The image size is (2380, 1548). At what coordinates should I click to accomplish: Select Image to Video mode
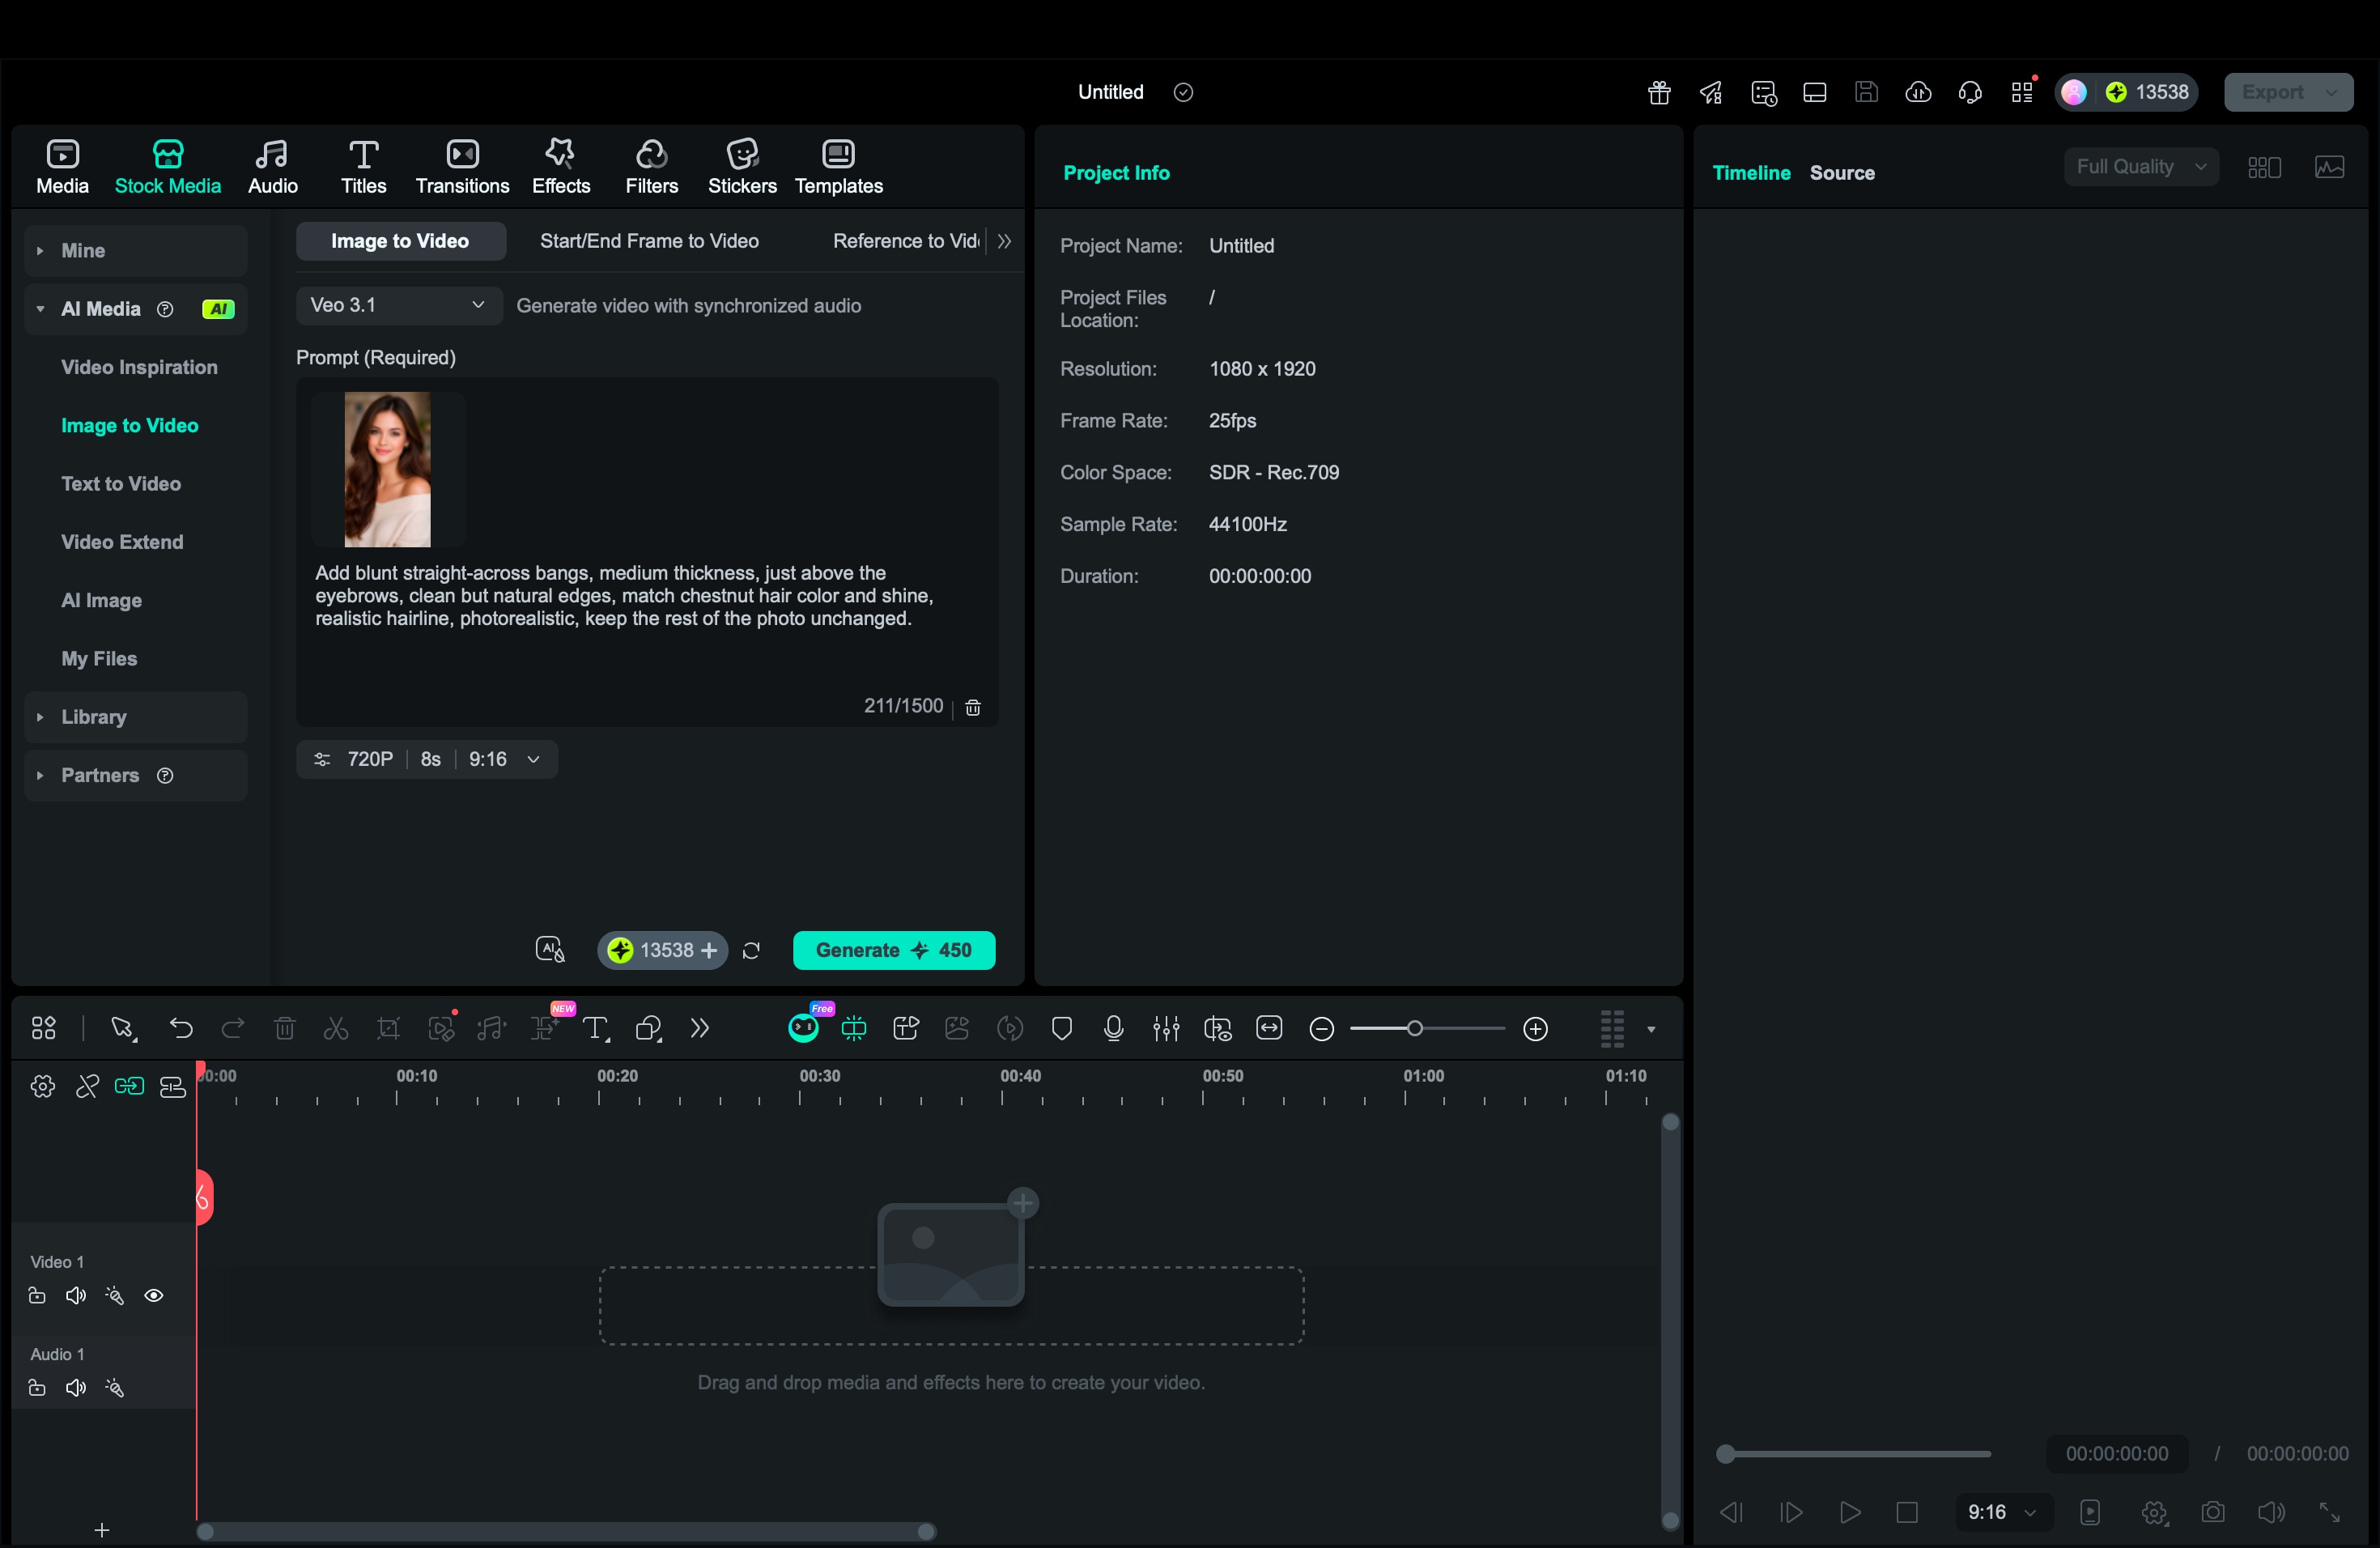coord(400,240)
